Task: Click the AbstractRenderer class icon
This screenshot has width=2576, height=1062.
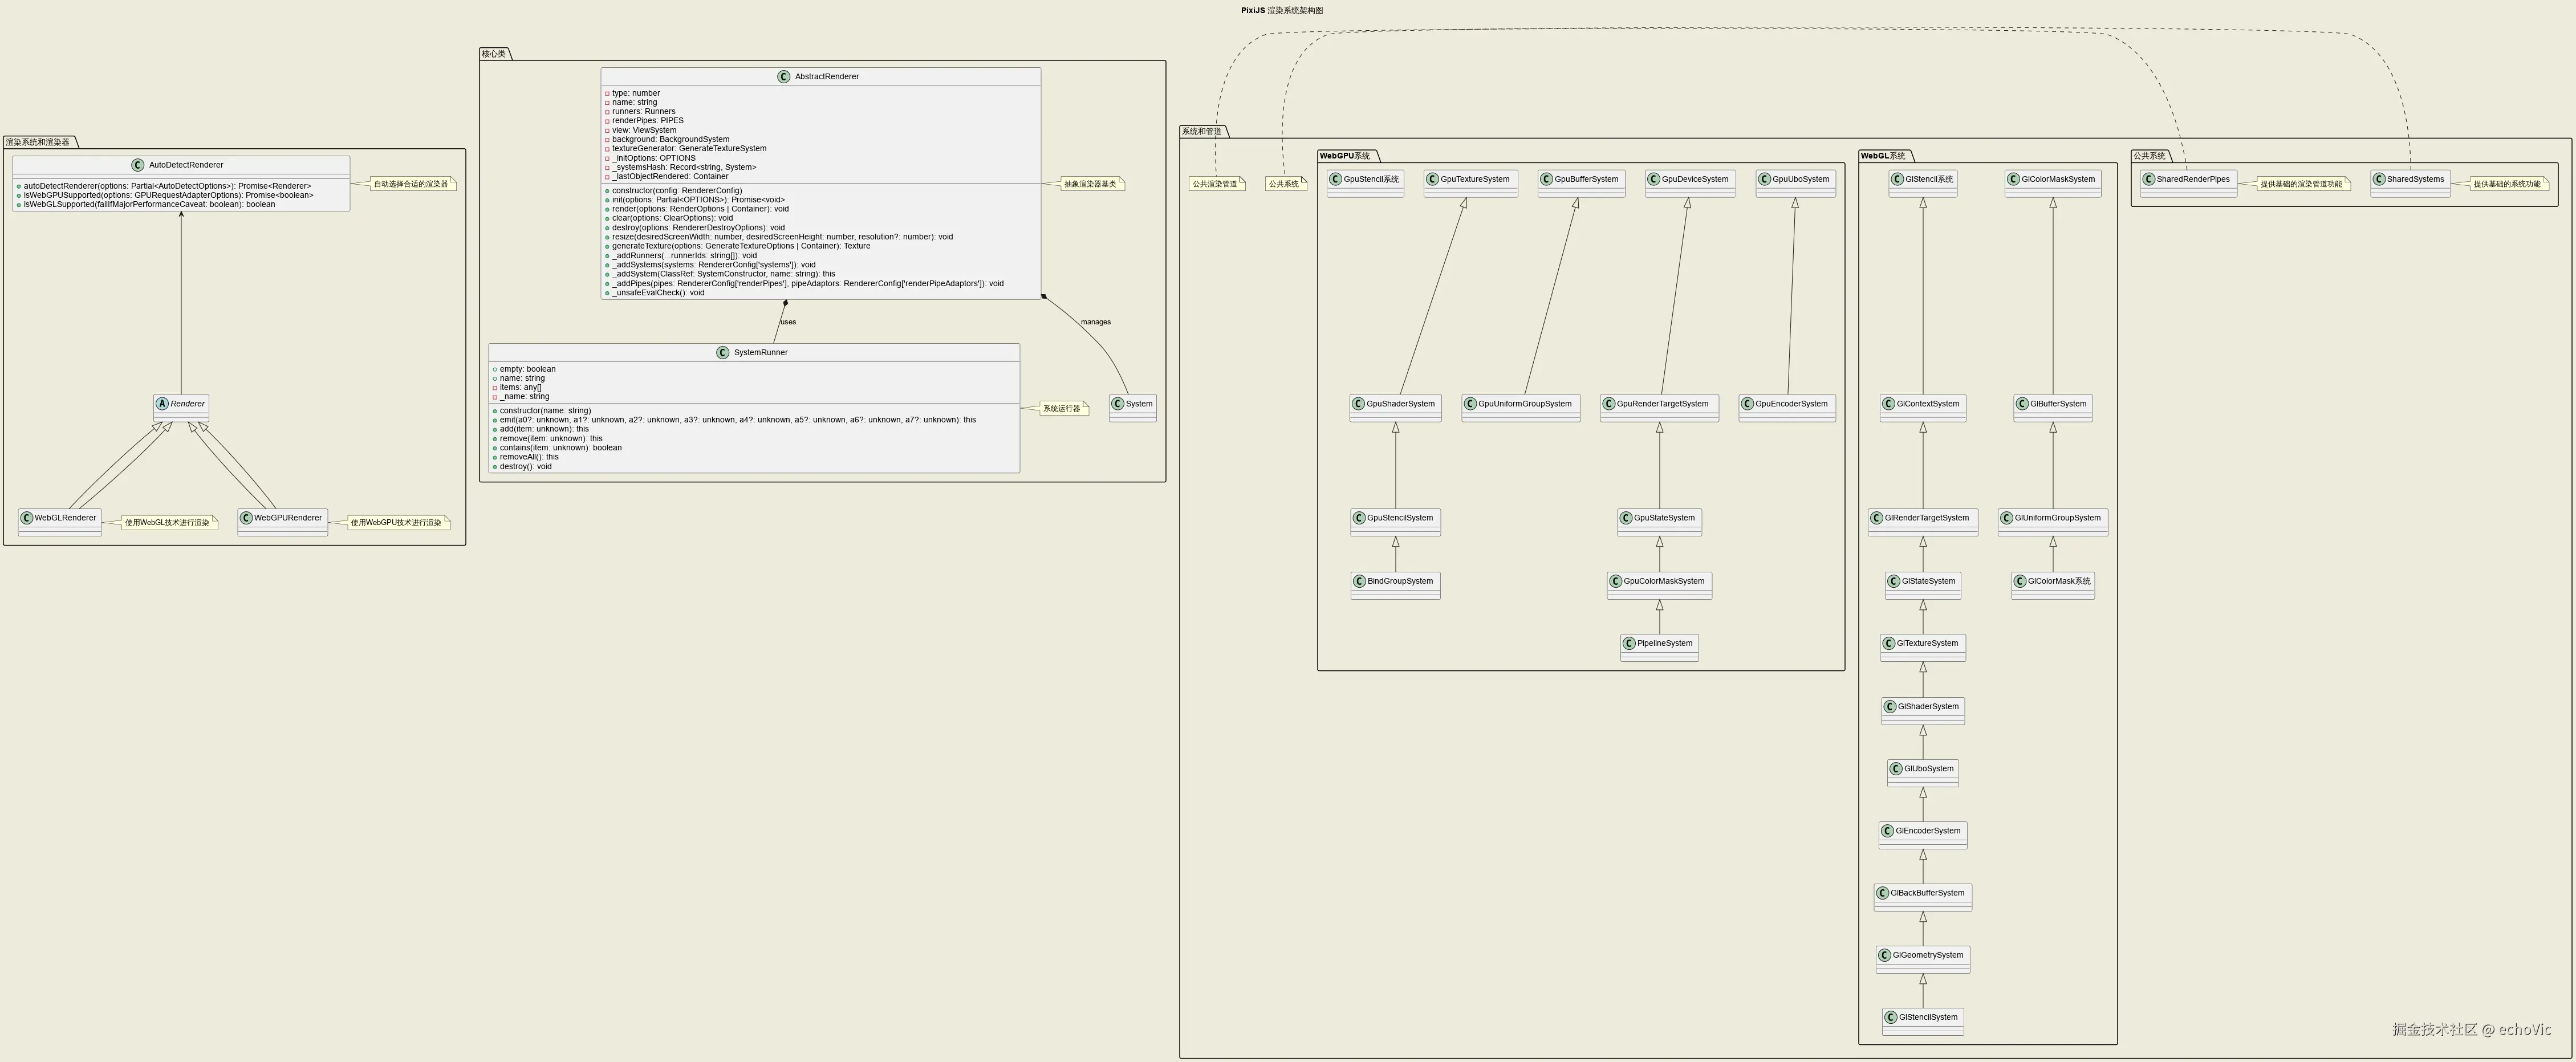Action: coord(784,77)
